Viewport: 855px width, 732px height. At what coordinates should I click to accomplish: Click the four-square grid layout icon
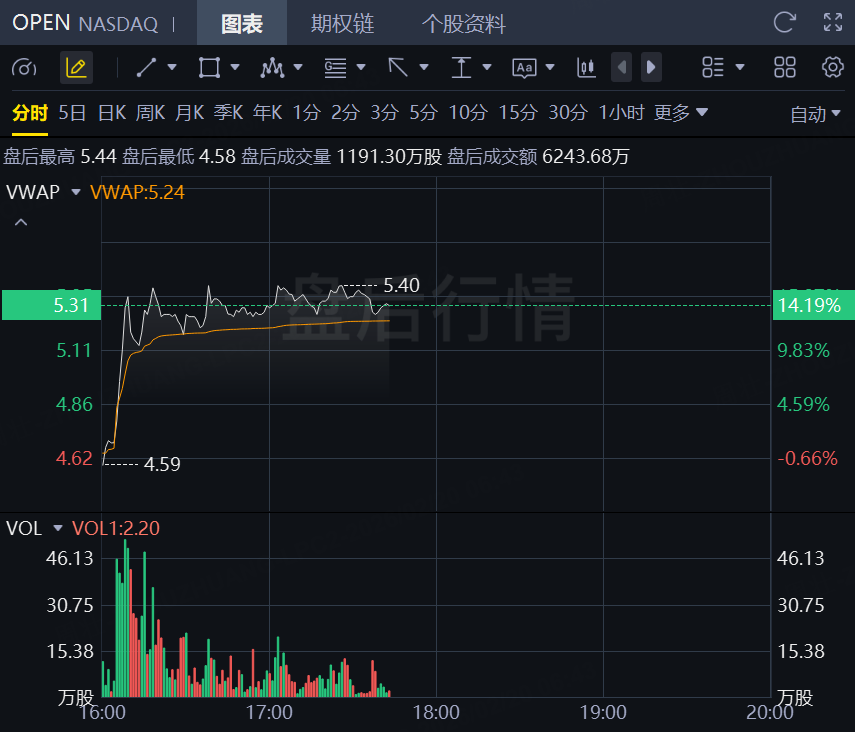pyautogui.click(x=785, y=68)
